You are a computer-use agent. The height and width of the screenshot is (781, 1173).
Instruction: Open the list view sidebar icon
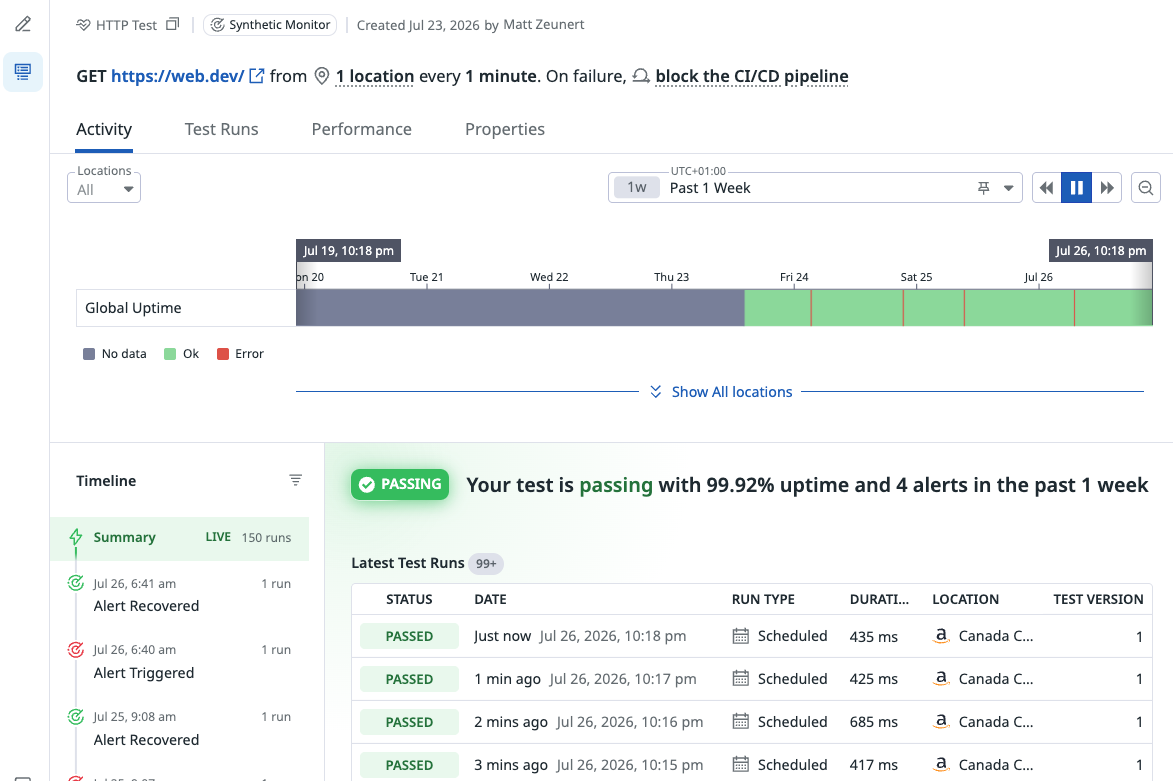click(23, 72)
